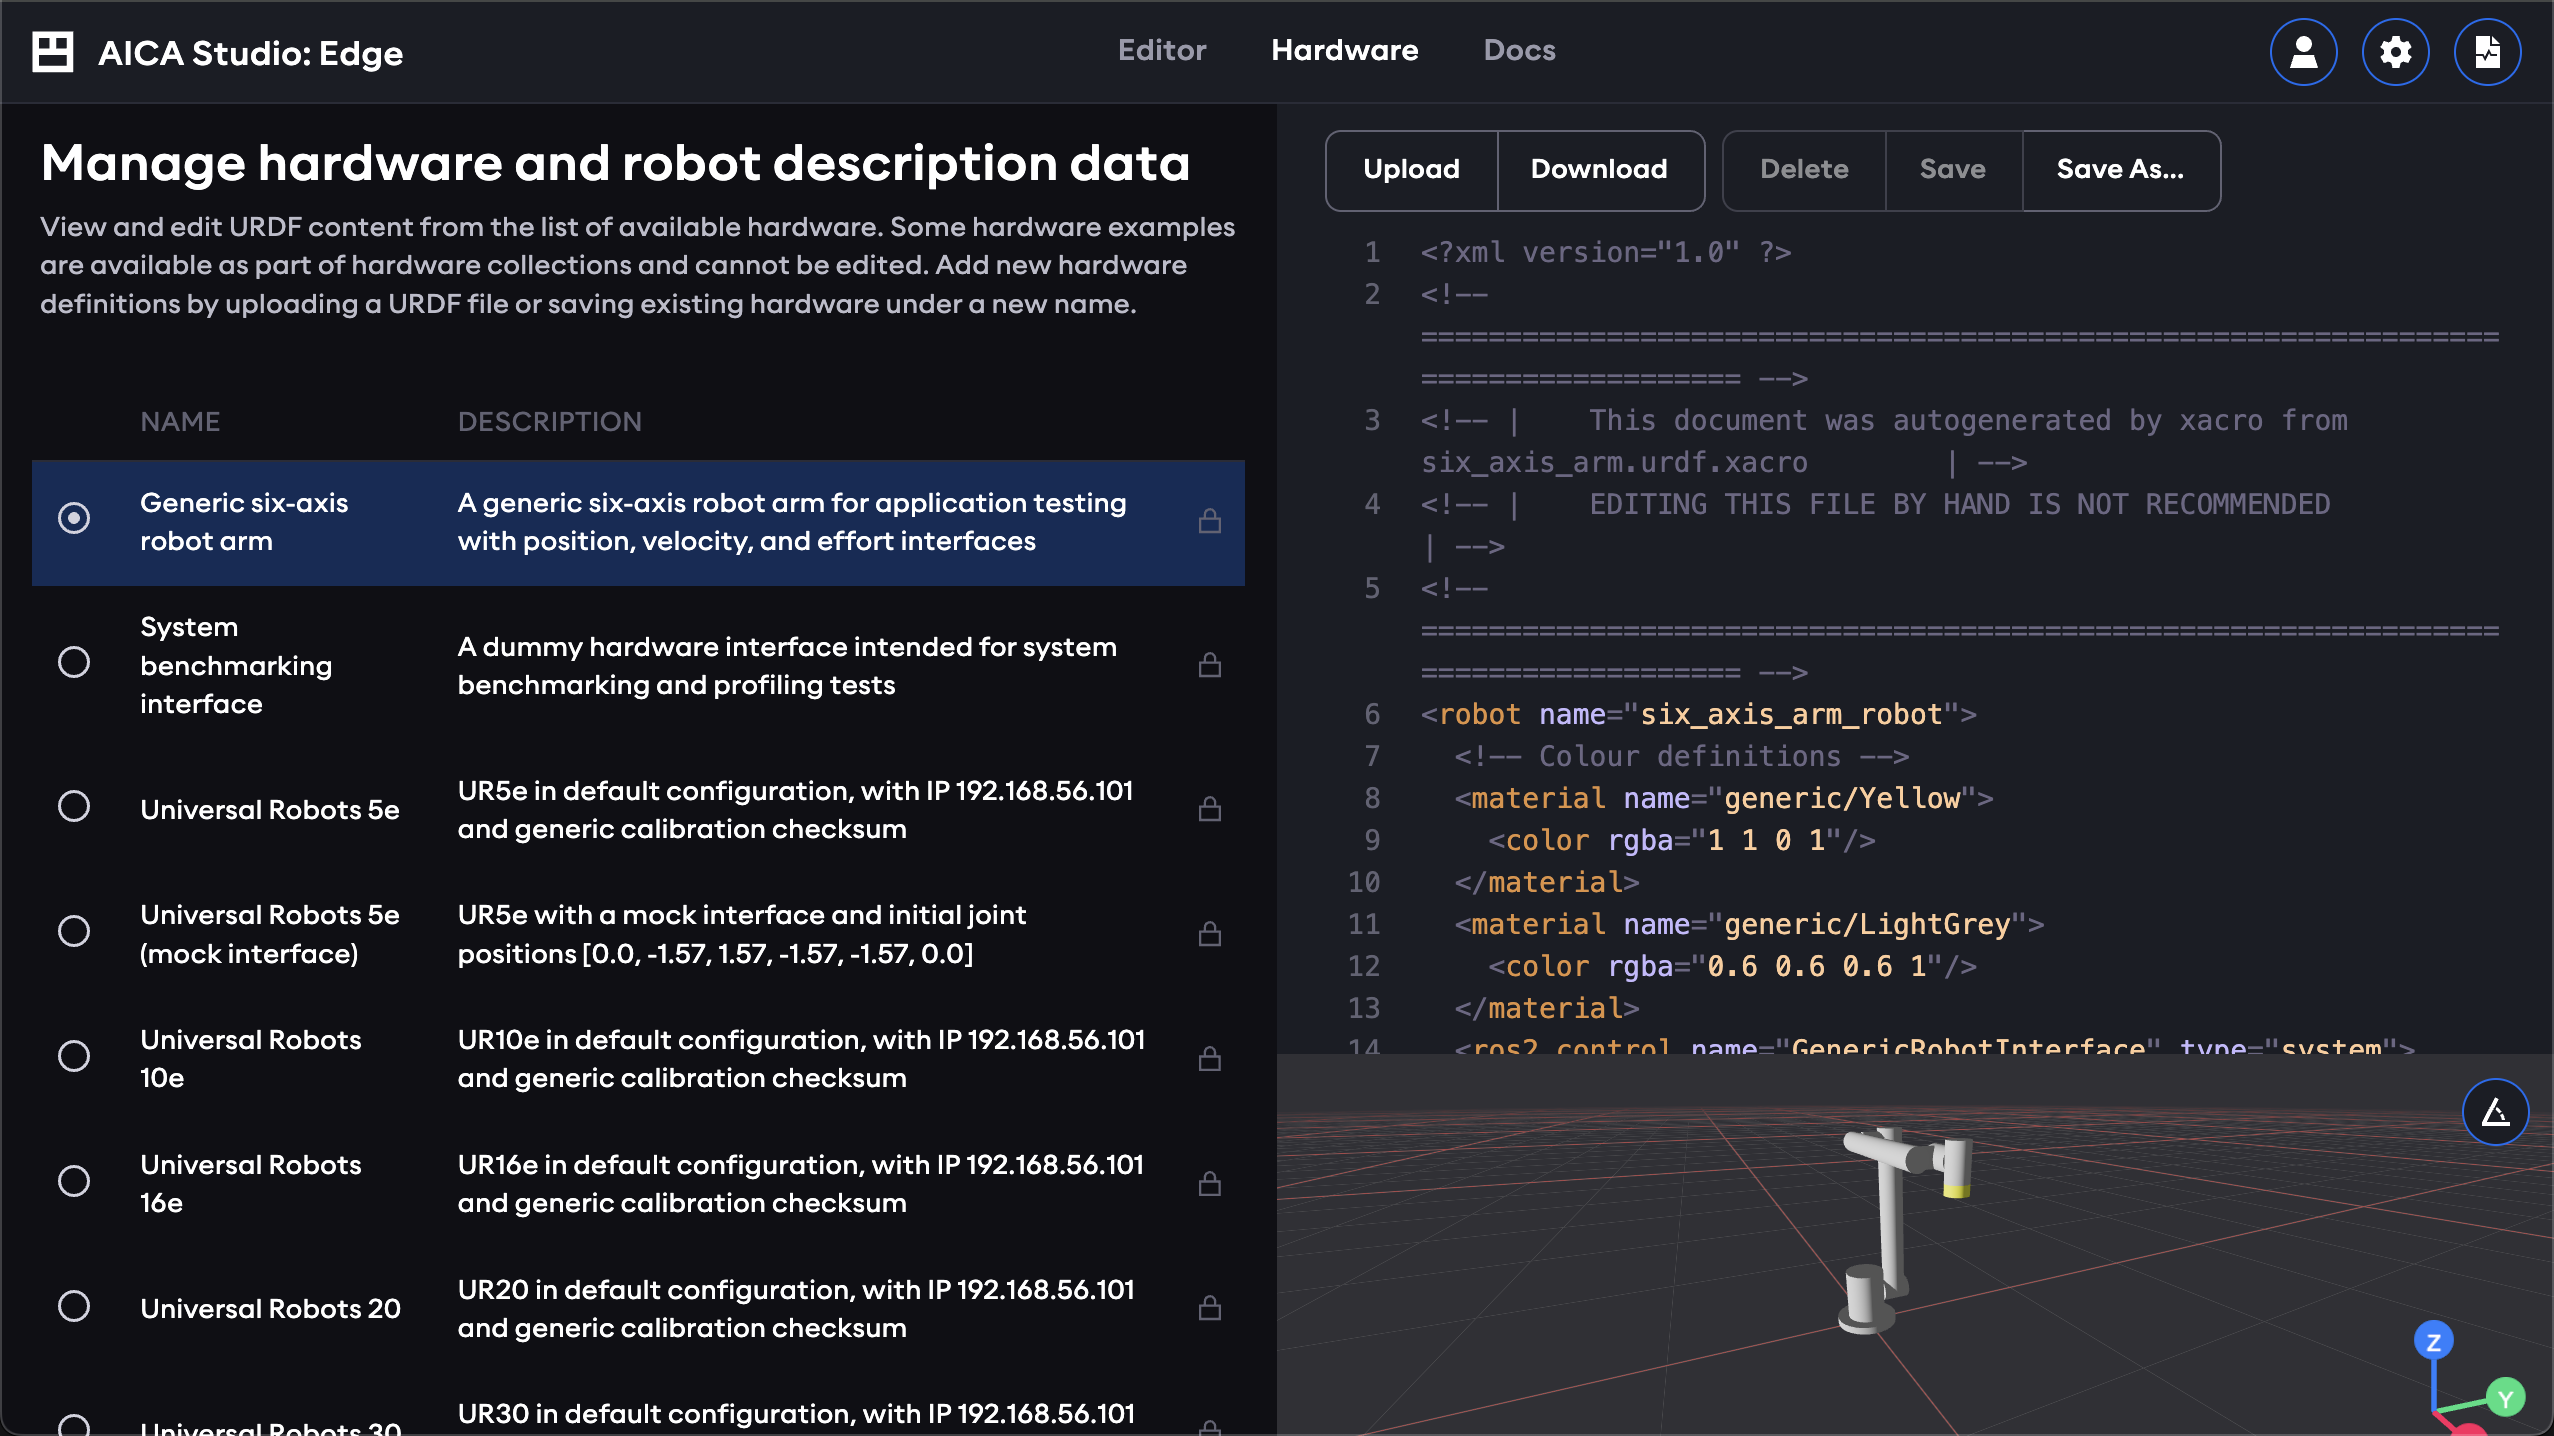Click the 'Universal Robots 20' name cell
Viewport: 2554px width, 1436px height.
click(x=270, y=1308)
